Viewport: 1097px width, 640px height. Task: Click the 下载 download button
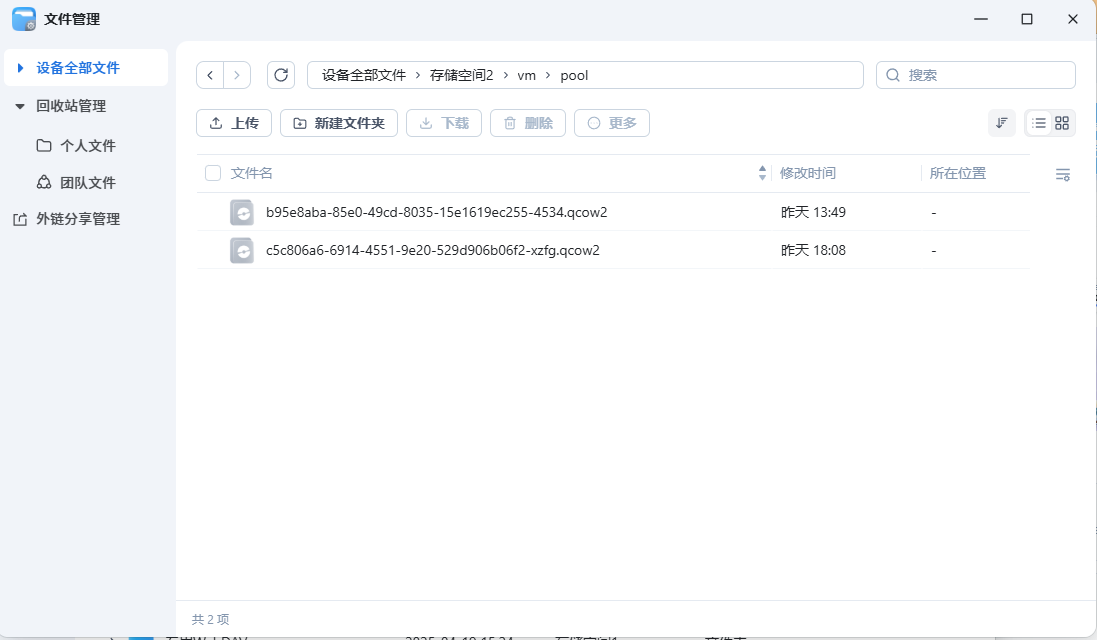tap(444, 123)
